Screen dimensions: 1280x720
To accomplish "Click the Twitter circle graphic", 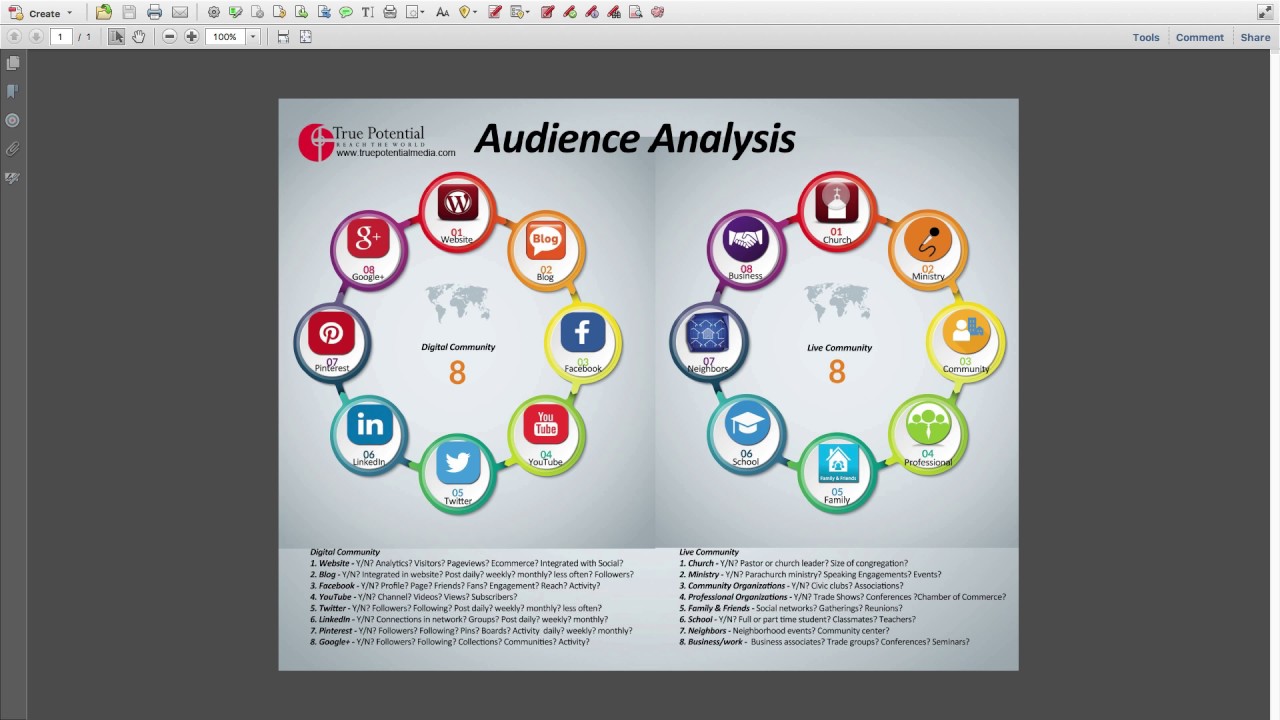I will 457,472.
